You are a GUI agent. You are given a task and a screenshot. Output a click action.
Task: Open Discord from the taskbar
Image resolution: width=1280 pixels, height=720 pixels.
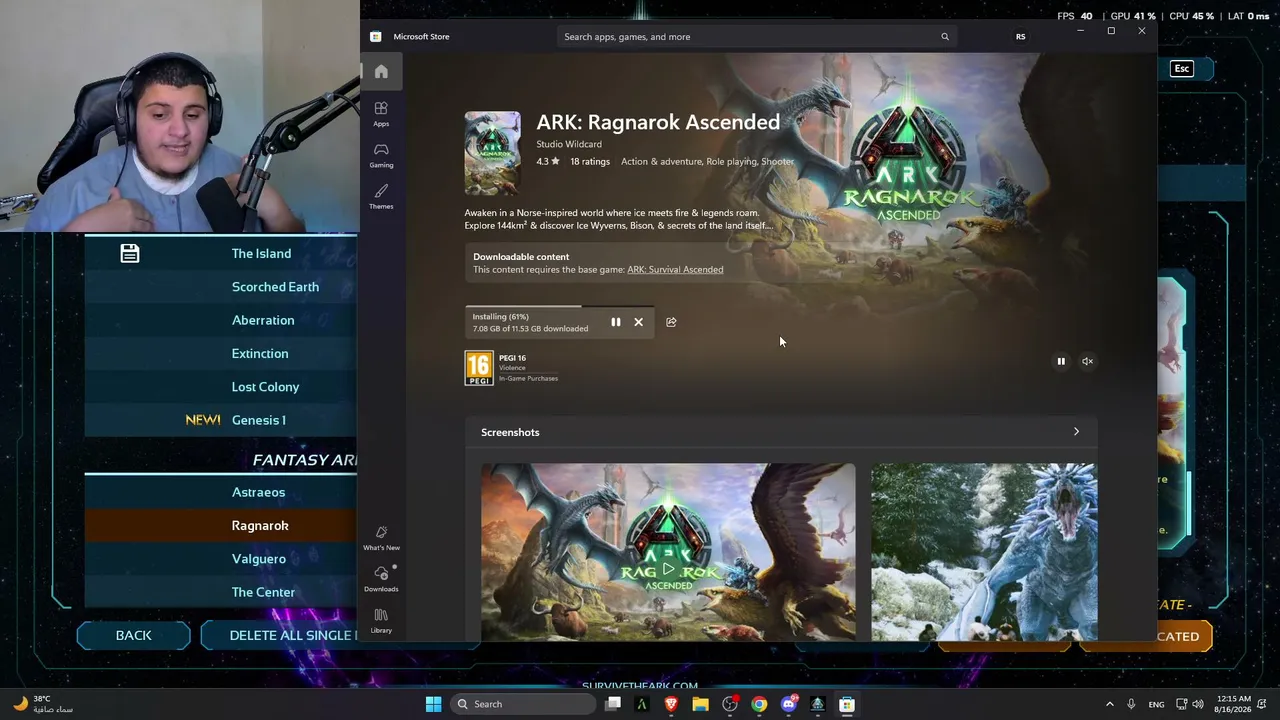(788, 704)
